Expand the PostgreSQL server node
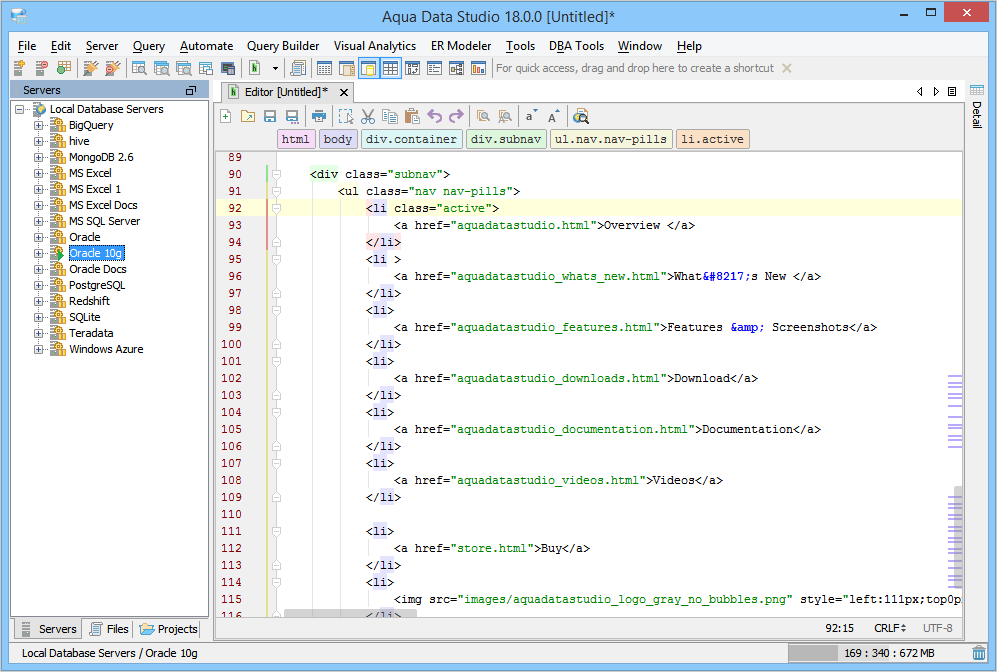Image resolution: width=997 pixels, height=672 pixels. [39, 285]
